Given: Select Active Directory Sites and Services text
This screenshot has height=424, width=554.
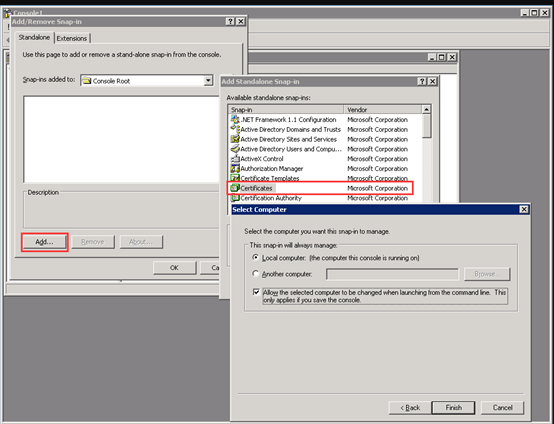Looking at the screenshot, I should [289, 139].
